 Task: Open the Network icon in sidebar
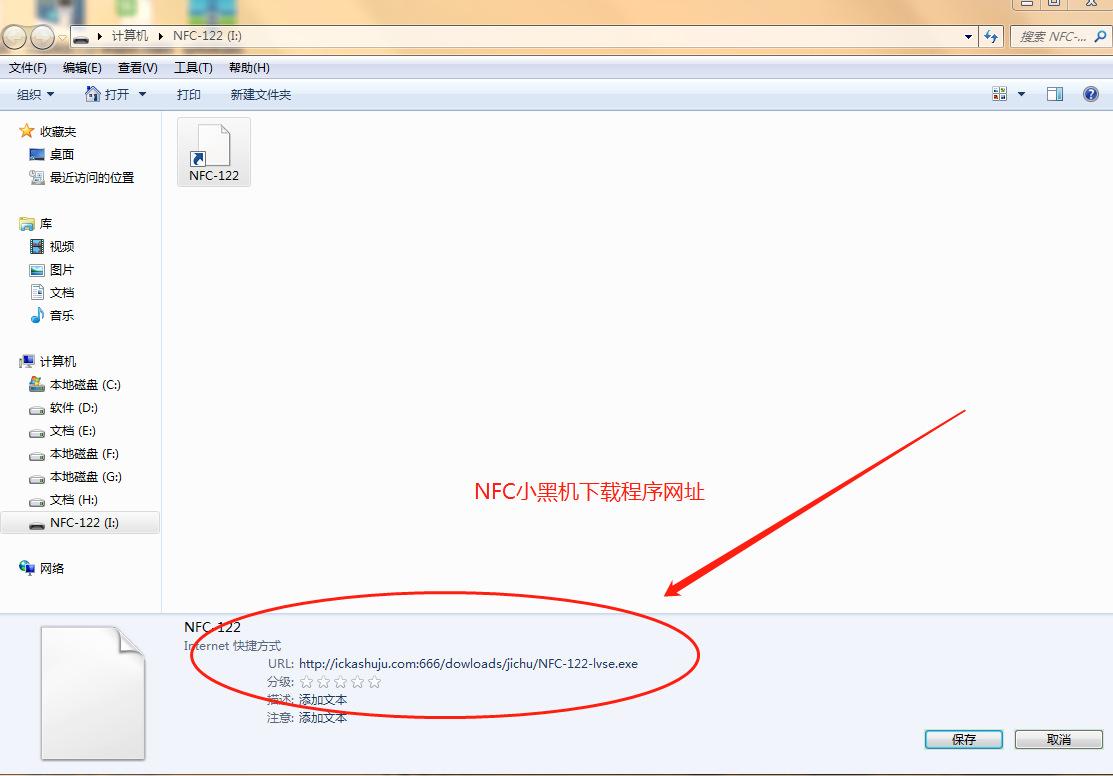pos(27,568)
